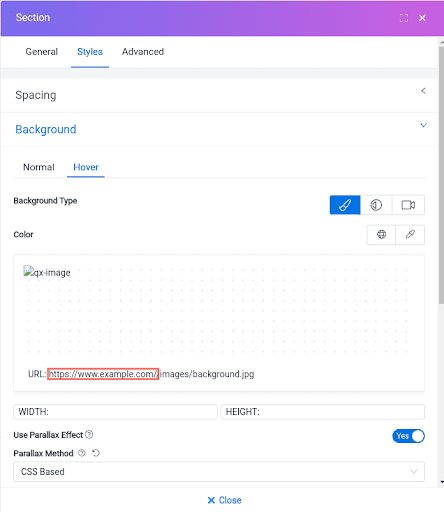Switch to the General tab
Image resolution: width=444 pixels, height=512 pixels.
pos(42,52)
